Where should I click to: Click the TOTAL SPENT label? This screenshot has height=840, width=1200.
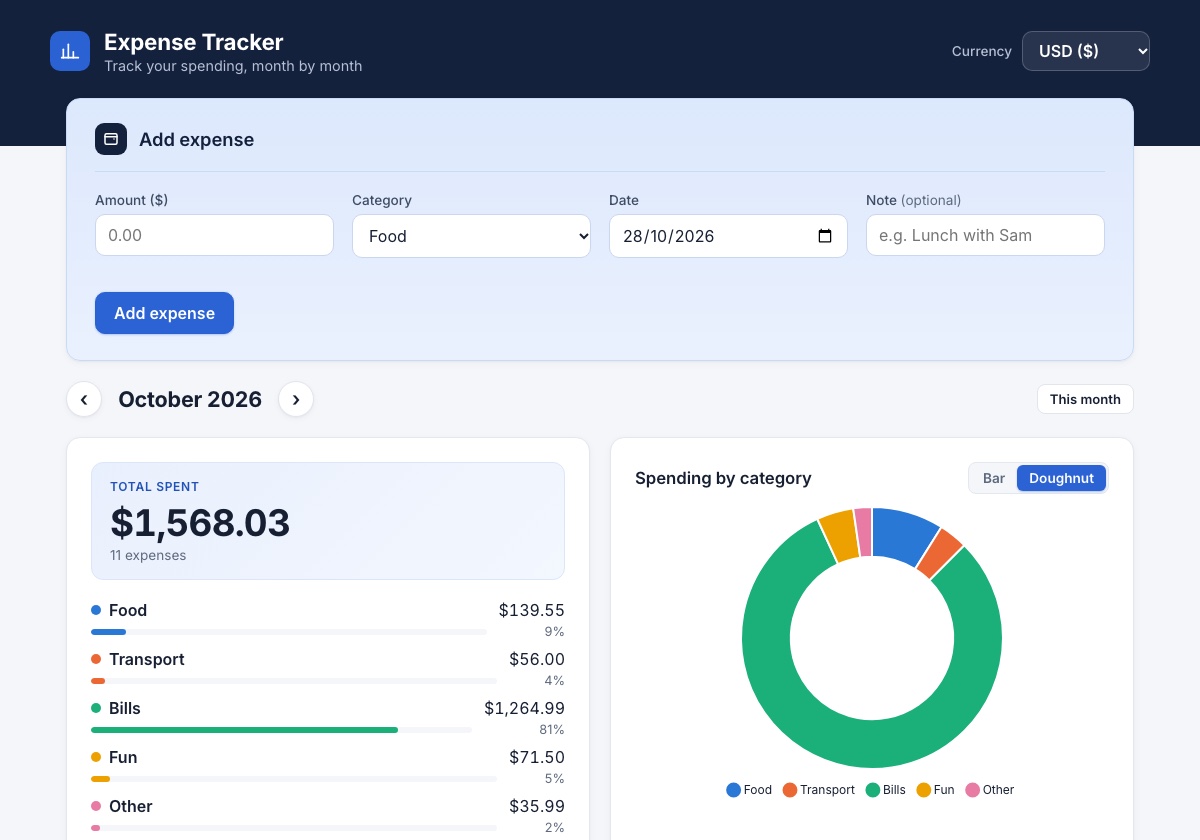(154, 487)
